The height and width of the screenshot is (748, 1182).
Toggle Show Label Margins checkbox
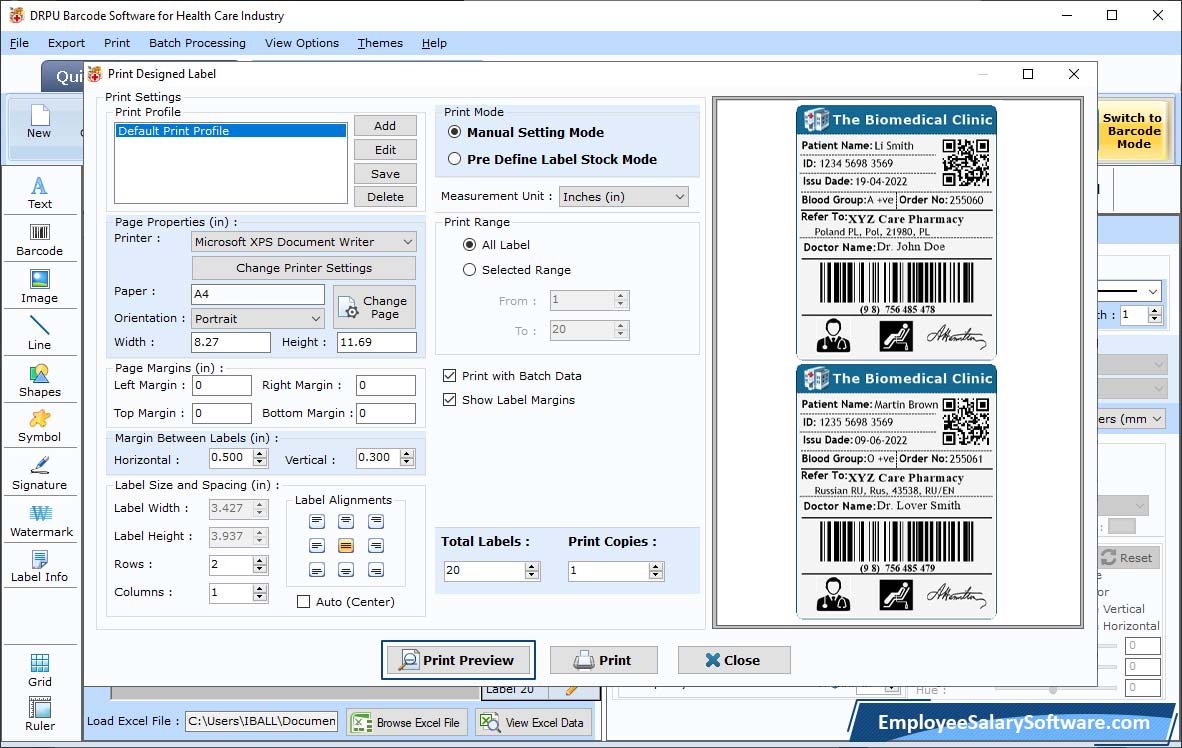tap(449, 400)
